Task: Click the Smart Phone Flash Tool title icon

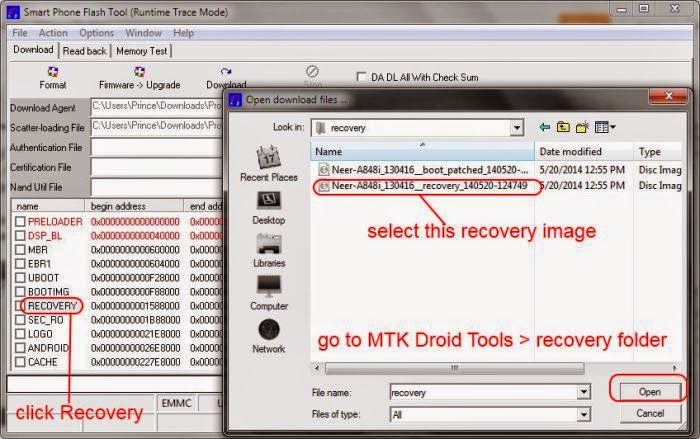Action: click(x=13, y=12)
